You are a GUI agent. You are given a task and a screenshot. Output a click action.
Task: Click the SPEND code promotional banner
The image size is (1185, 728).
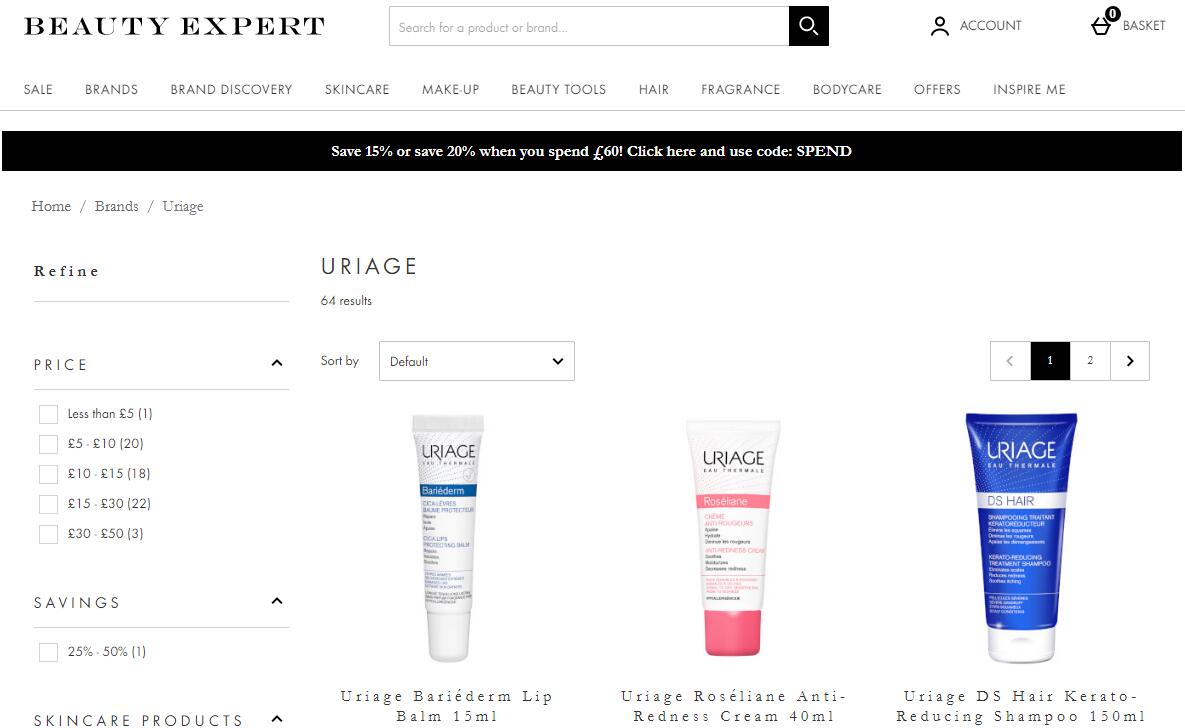(x=592, y=151)
